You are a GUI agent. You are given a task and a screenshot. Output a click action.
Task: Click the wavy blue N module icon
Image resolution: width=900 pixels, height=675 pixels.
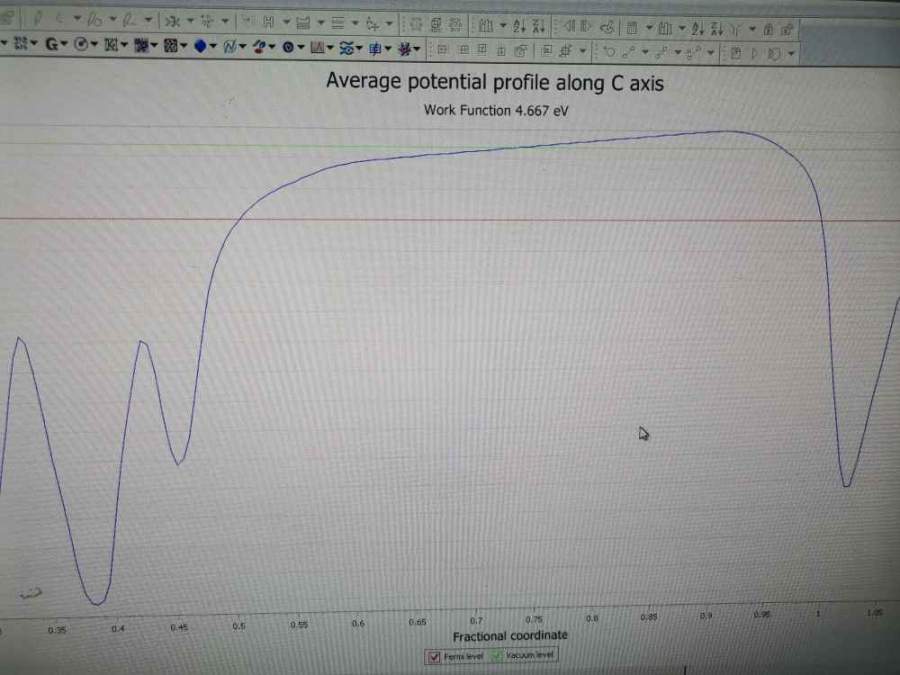click(230, 46)
